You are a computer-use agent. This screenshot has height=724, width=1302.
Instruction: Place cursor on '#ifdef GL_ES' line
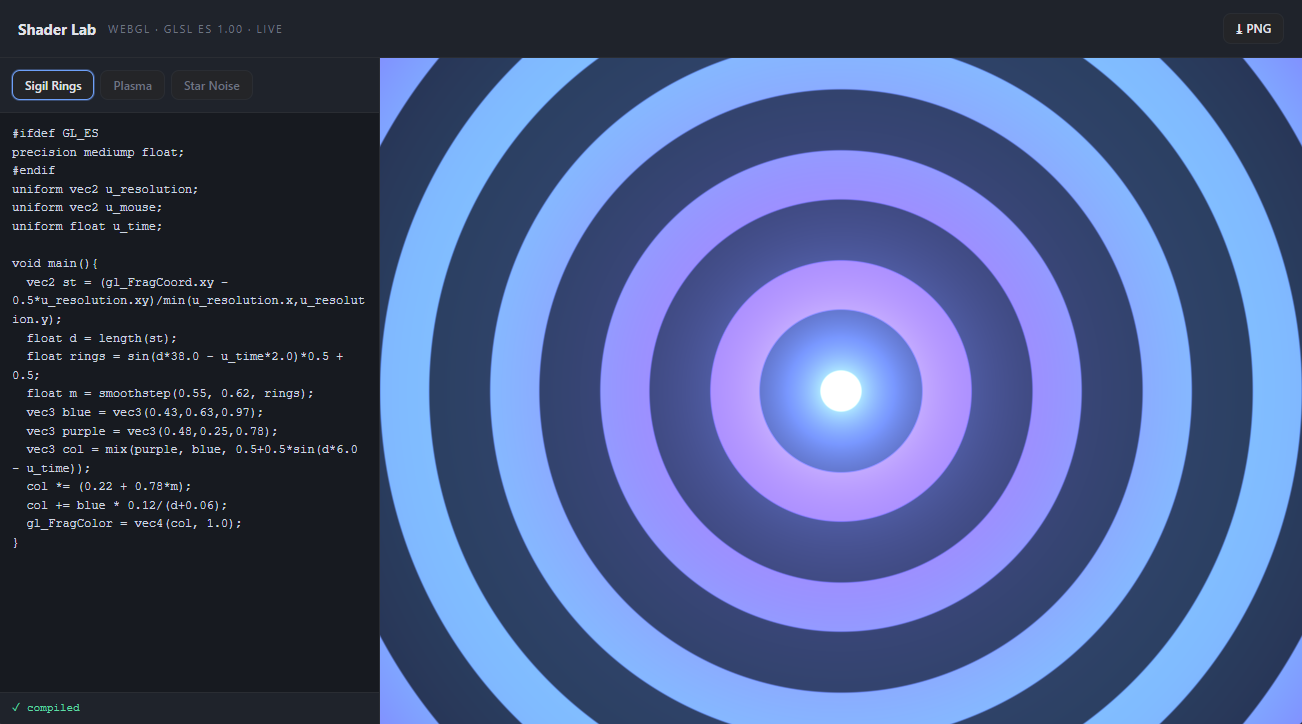[55, 133]
